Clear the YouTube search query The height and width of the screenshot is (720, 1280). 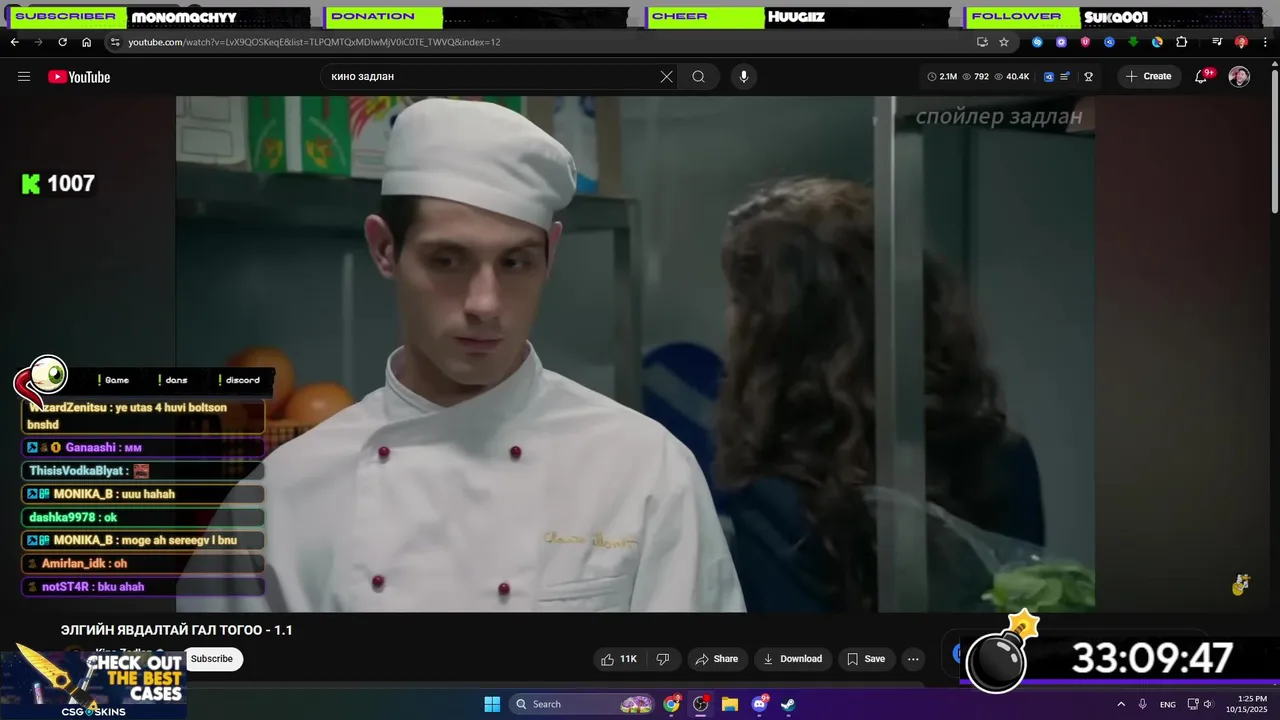(666, 77)
